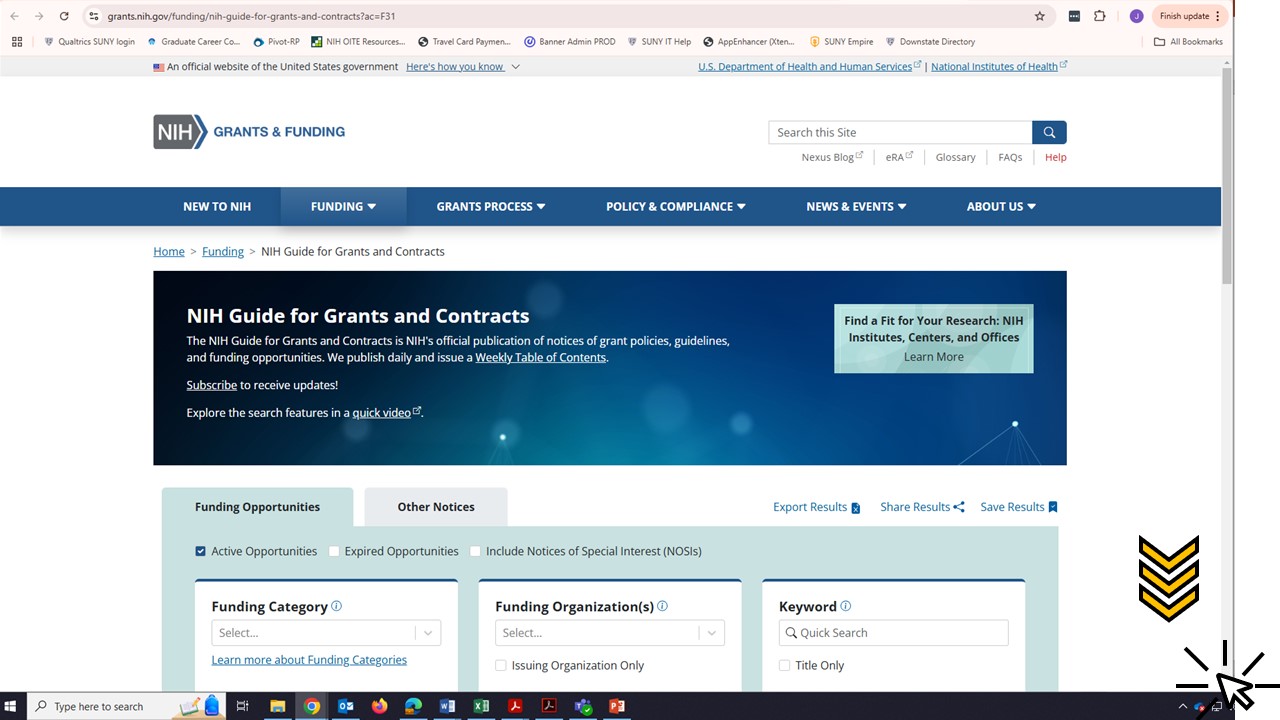Click Subscribe to receive updates
This screenshot has width=1280, height=720.
212,385
